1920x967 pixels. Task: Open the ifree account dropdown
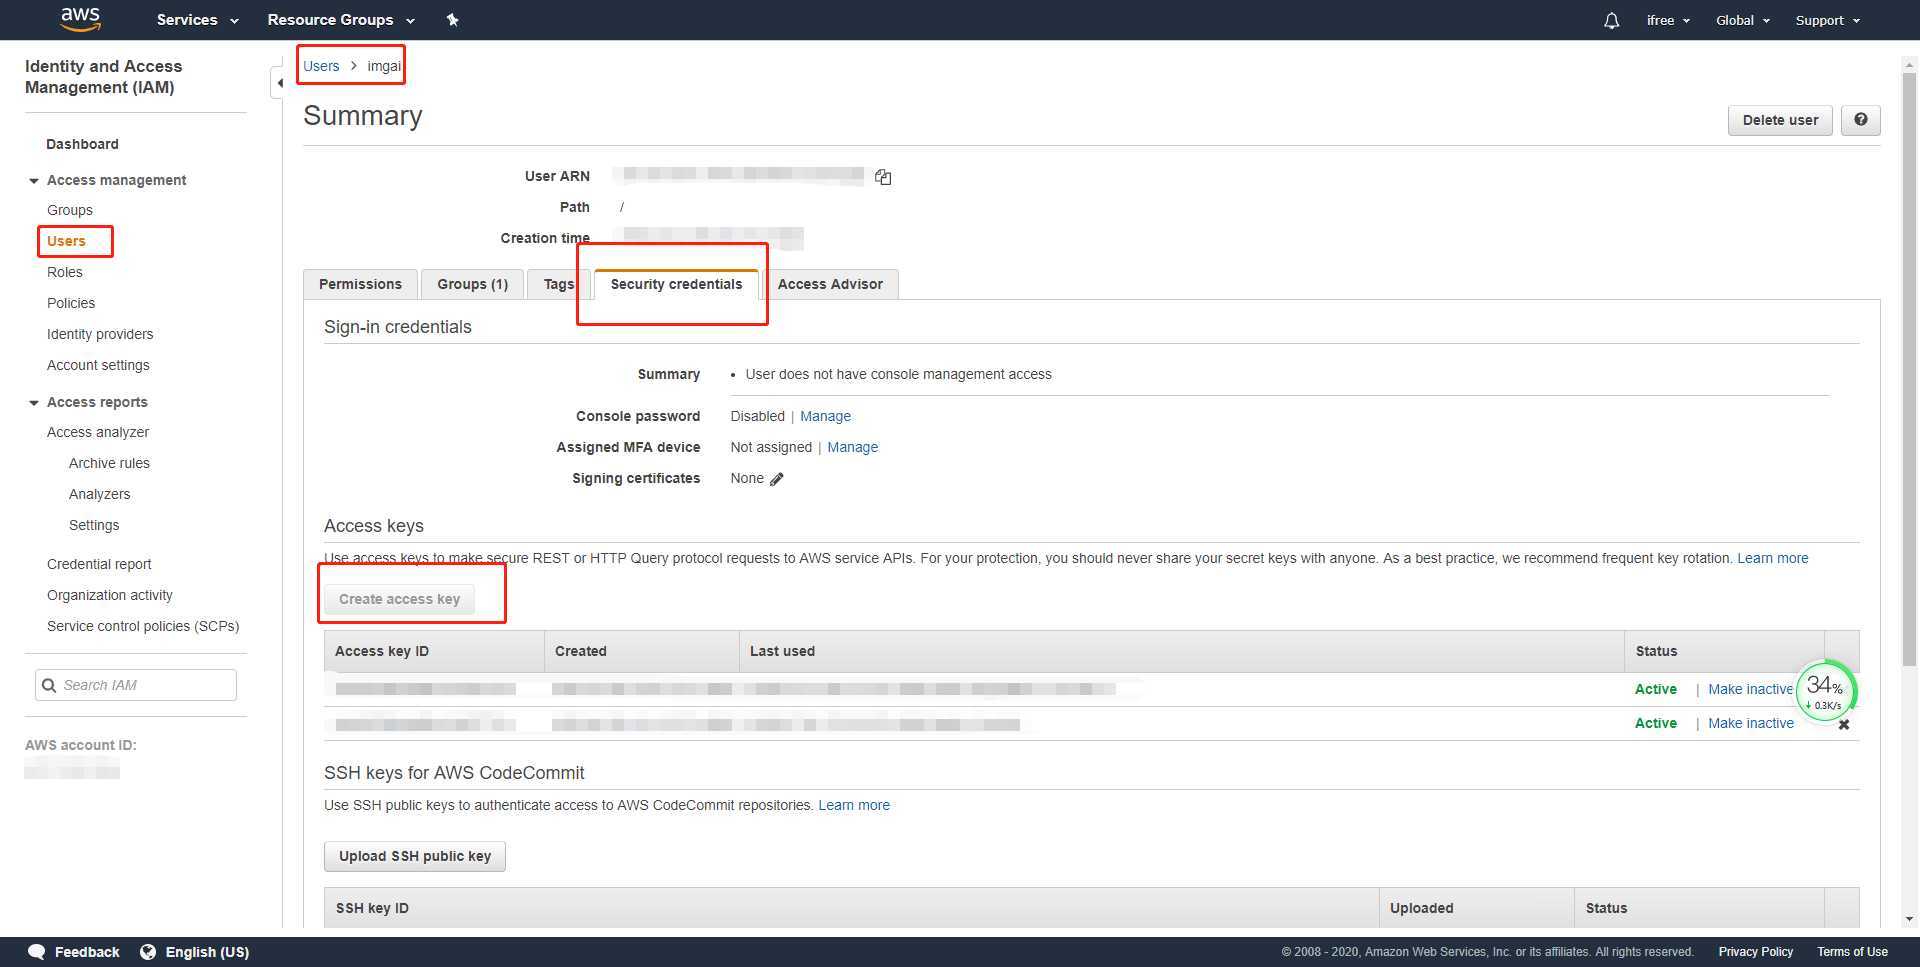[x=1668, y=20]
